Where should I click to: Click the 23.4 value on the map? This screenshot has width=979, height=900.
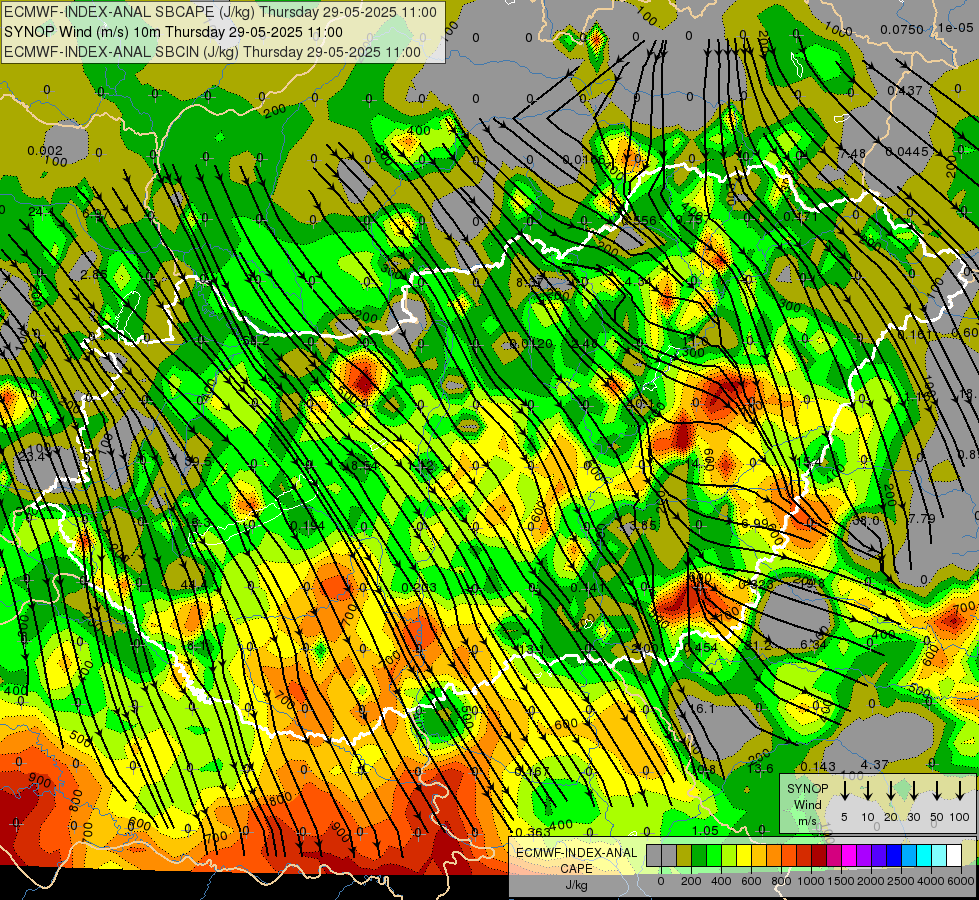(x=31, y=457)
